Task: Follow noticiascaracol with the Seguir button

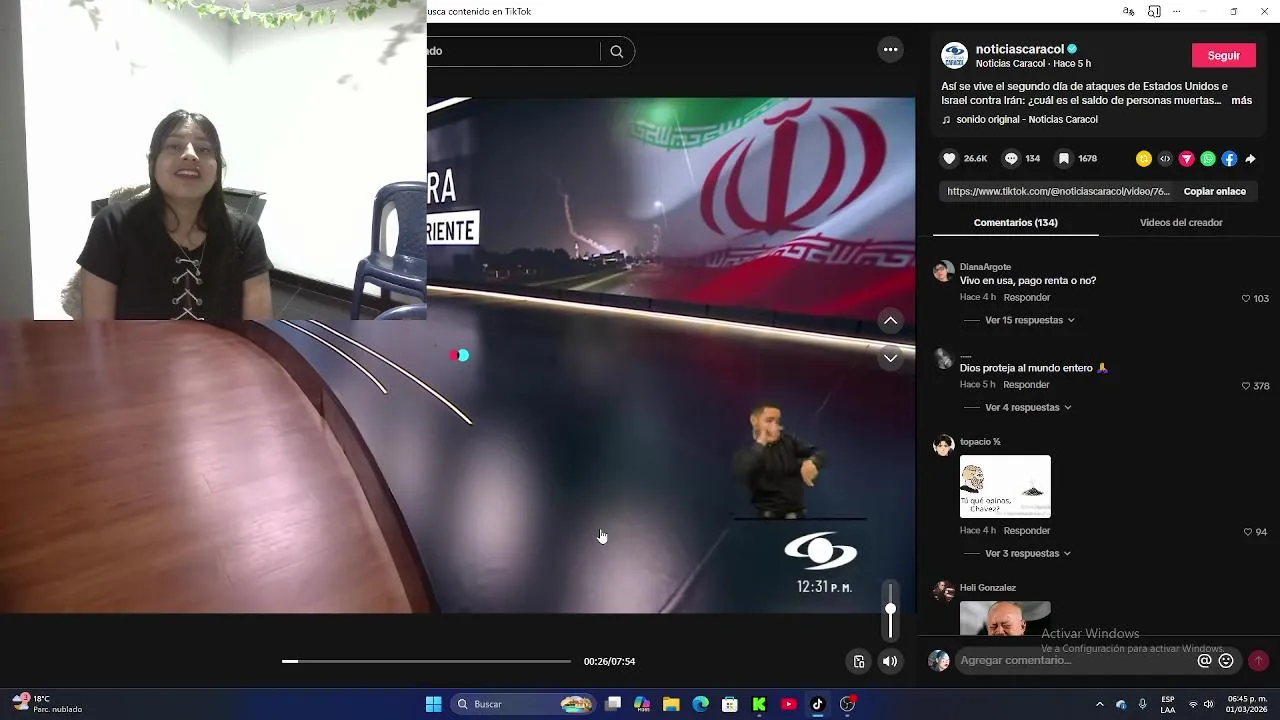Action: [1223, 56]
